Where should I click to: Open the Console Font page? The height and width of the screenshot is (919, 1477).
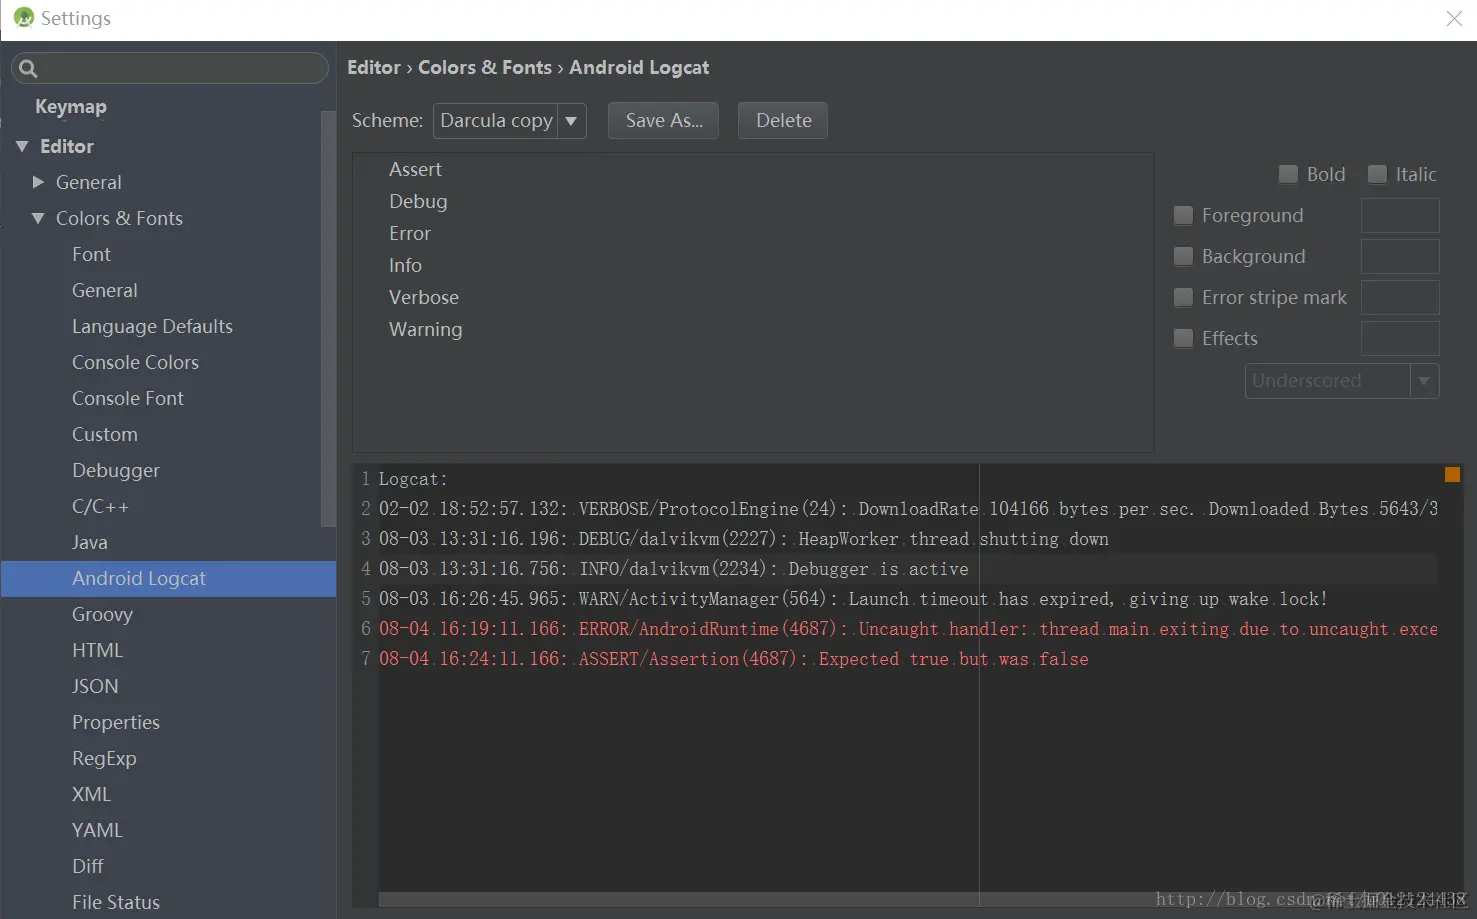(128, 398)
